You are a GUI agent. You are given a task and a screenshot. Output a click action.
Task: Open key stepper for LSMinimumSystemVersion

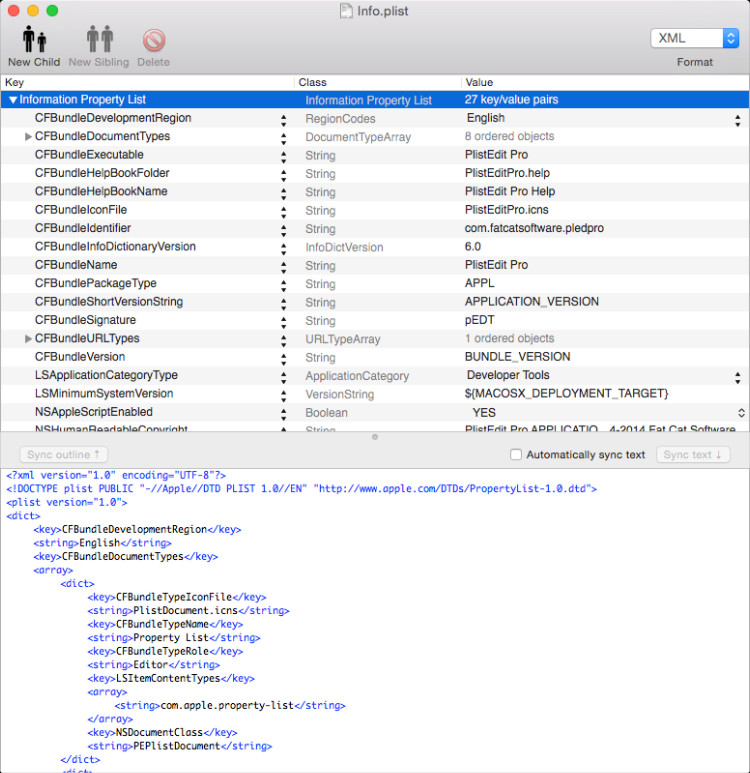(284, 396)
